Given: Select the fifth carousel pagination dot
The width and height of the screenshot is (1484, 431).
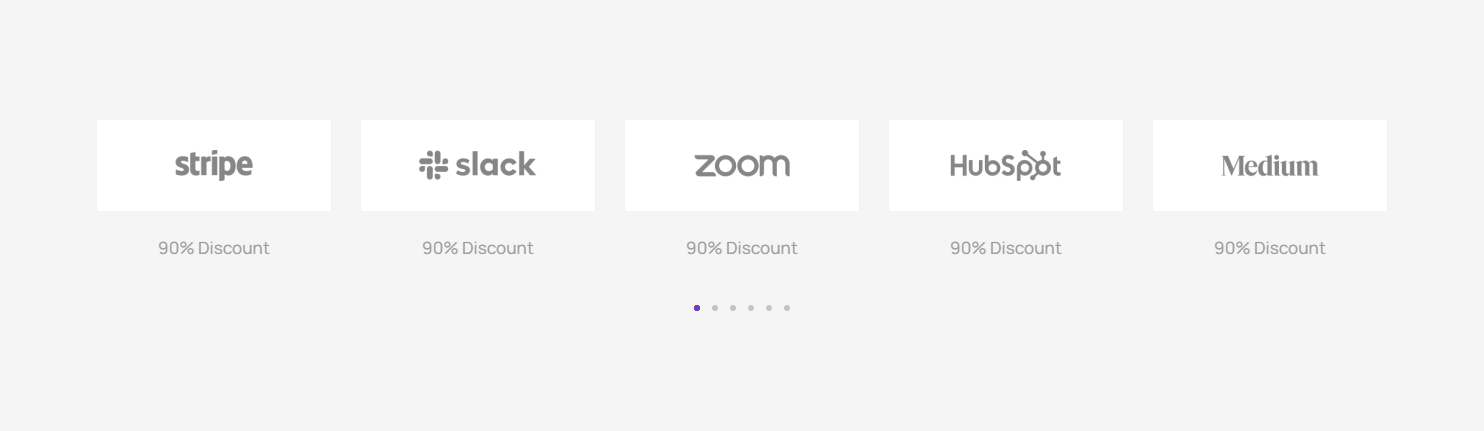Looking at the screenshot, I should (x=769, y=308).
